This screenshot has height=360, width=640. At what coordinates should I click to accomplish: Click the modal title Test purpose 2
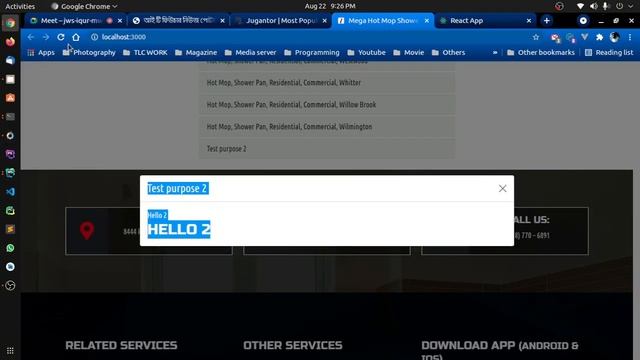pos(178,189)
